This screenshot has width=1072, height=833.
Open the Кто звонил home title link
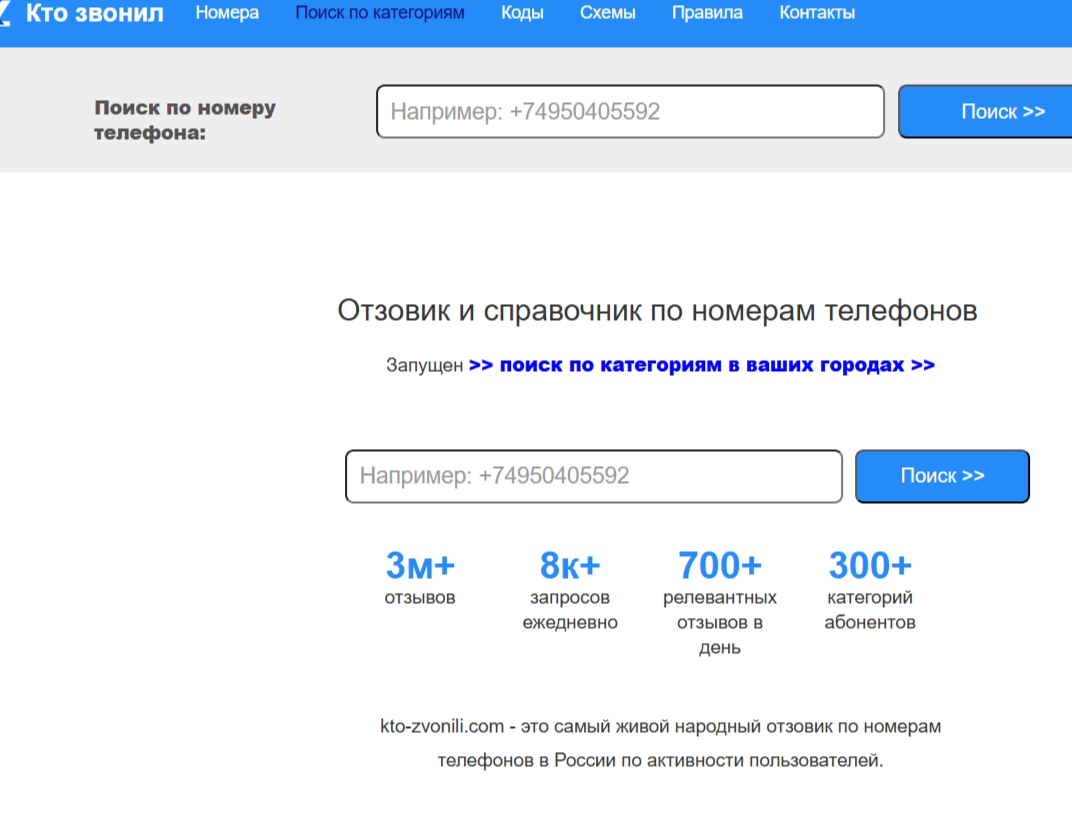click(94, 14)
